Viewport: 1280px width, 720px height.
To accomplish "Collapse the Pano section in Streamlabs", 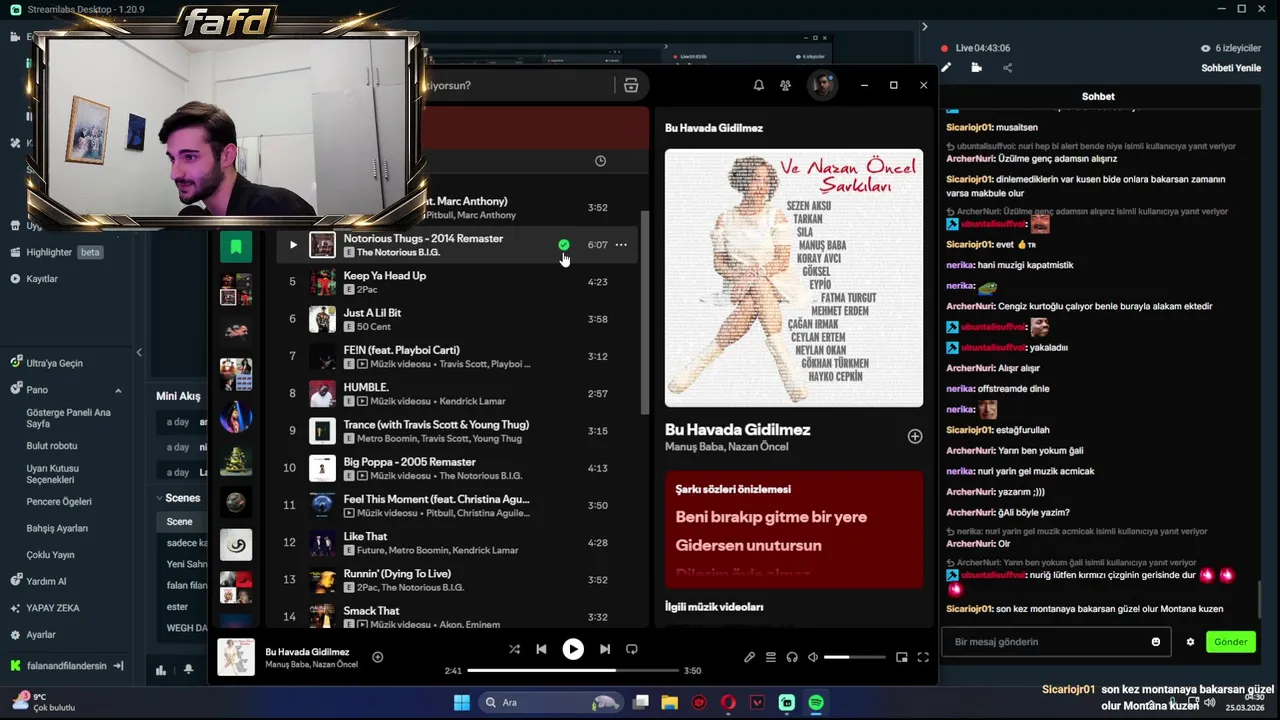I will click(x=118, y=390).
